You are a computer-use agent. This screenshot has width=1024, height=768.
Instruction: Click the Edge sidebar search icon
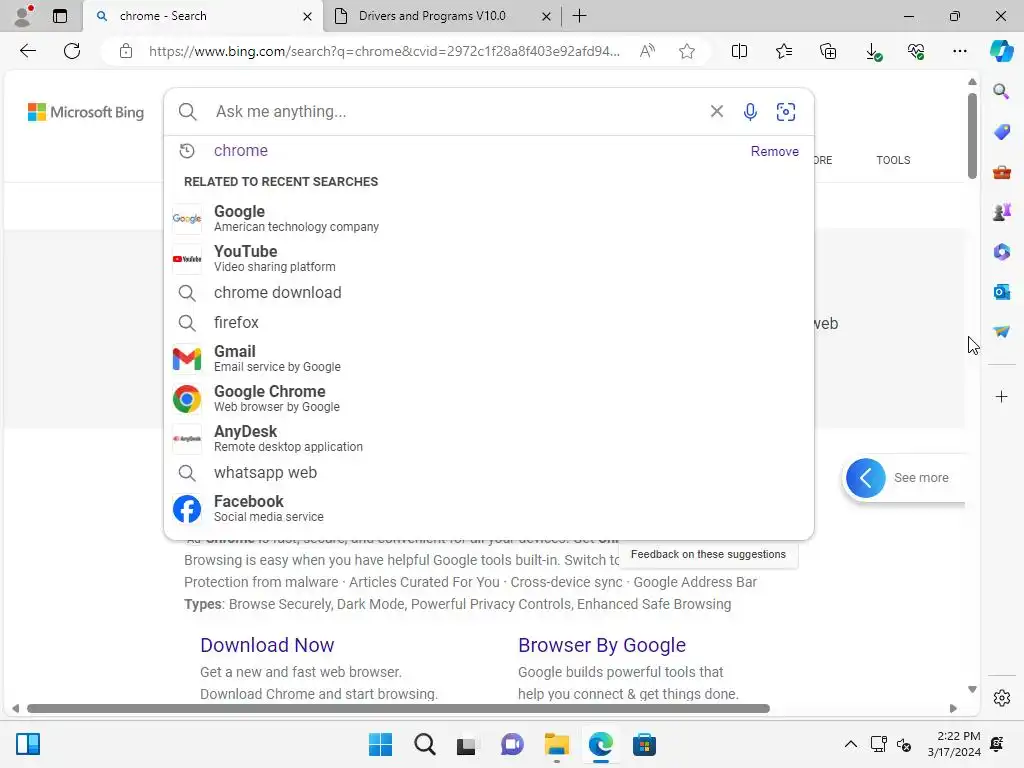point(1001,91)
